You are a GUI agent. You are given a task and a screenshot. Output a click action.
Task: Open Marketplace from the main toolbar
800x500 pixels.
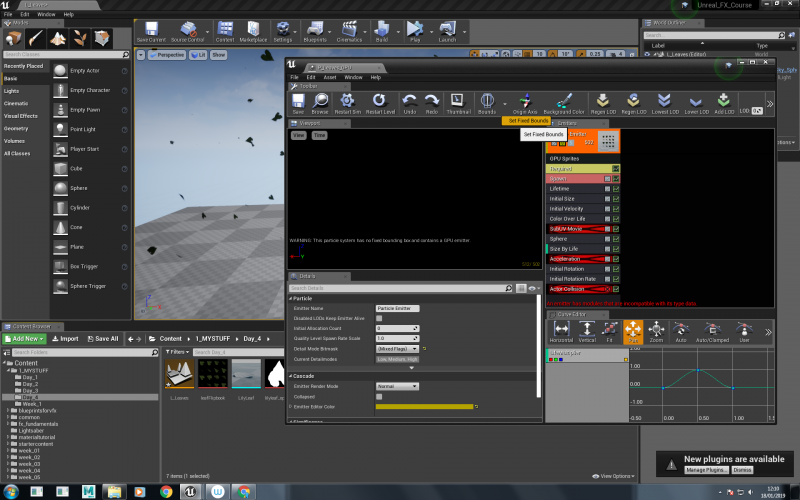point(253,32)
